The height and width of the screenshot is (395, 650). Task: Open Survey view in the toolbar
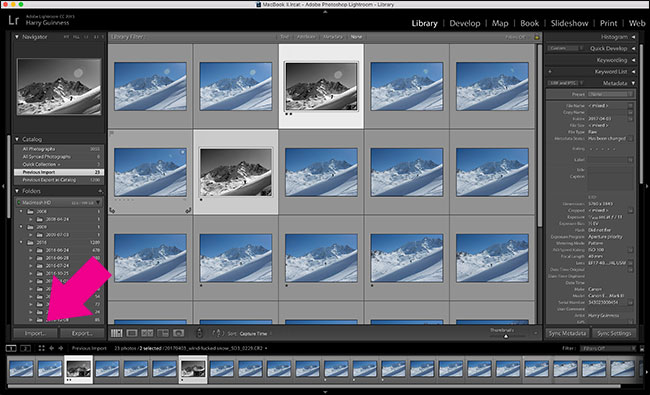coord(163,333)
